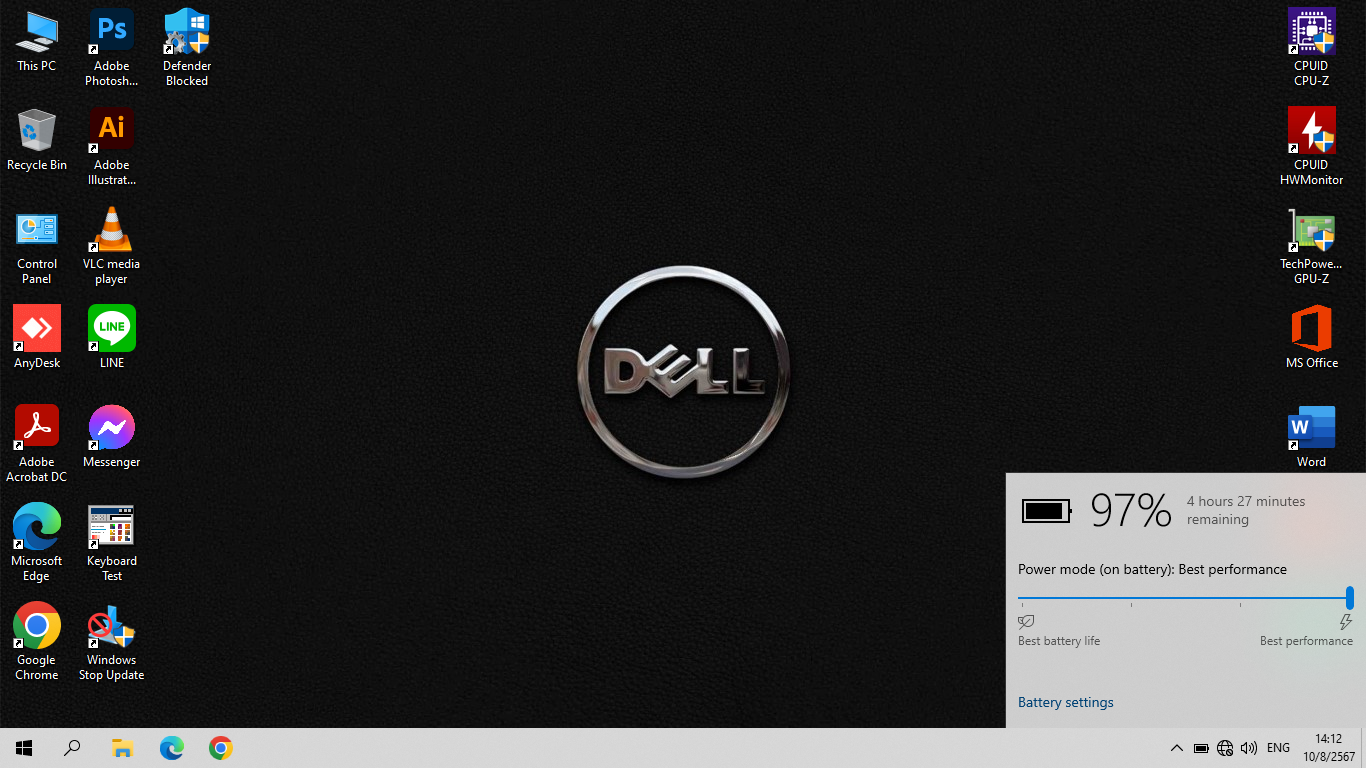Open the Battery settings link
This screenshot has width=1366, height=768.
1065,702
